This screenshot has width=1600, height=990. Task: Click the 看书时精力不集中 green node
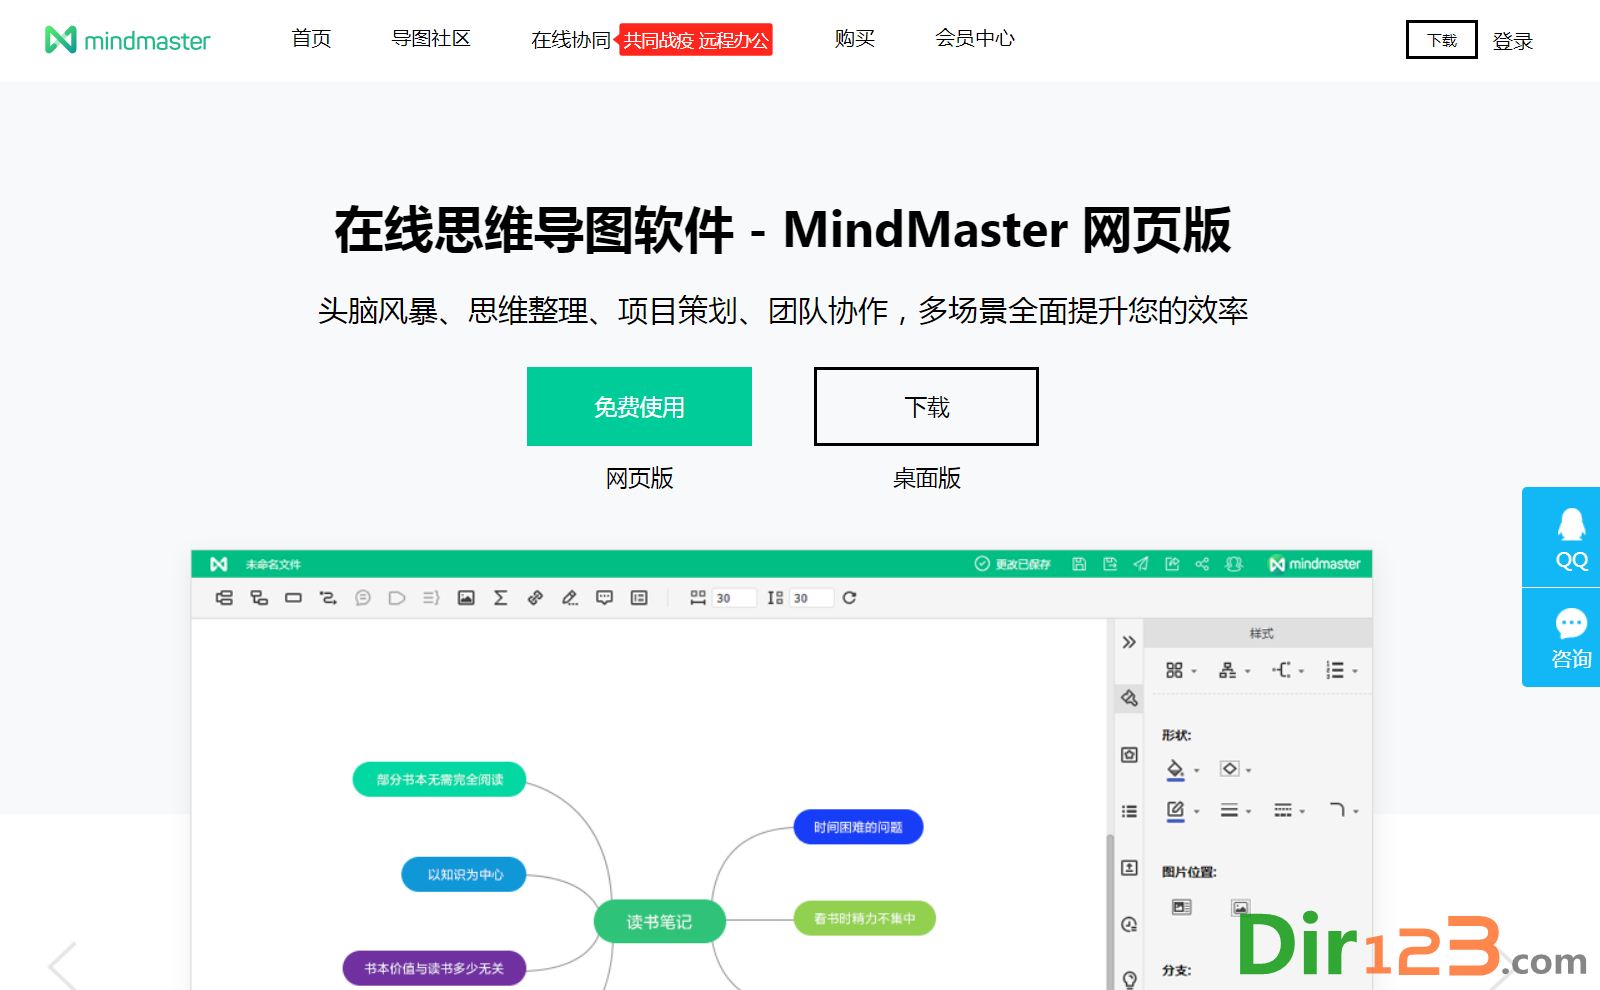(864, 918)
